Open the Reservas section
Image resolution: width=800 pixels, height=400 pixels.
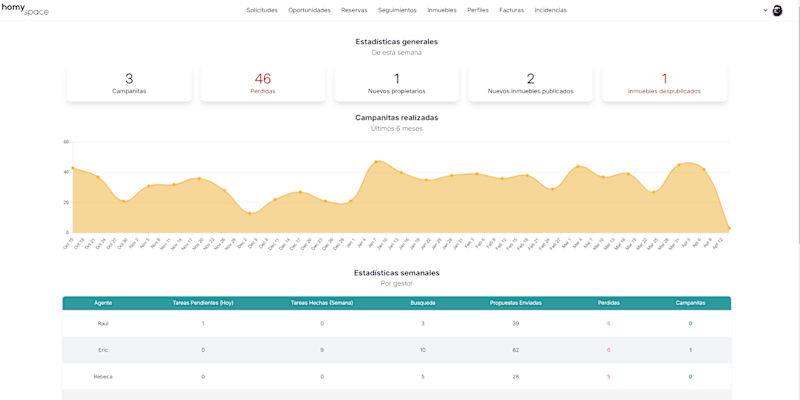coord(354,10)
